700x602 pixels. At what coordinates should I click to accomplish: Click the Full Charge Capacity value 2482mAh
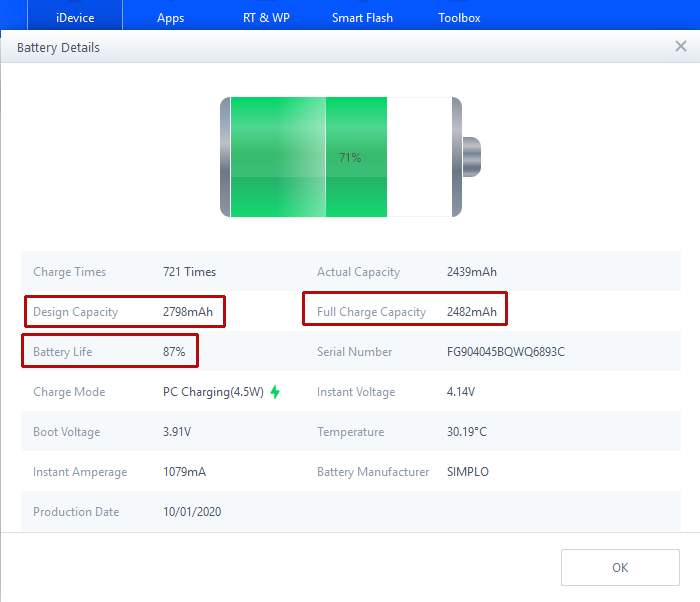(471, 312)
